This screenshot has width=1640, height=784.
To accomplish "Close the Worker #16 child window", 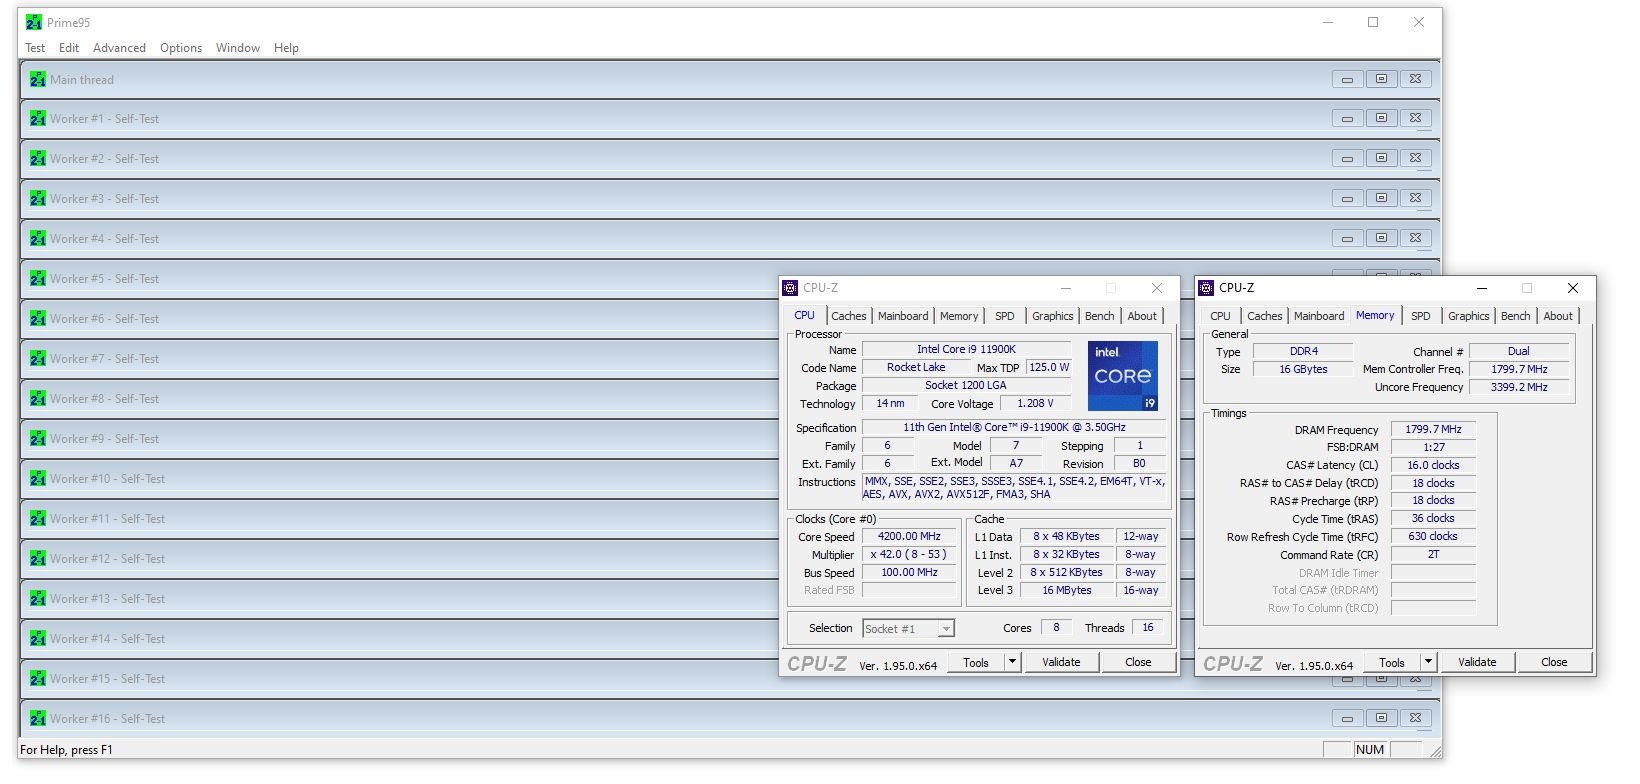I will (x=1415, y=718).
